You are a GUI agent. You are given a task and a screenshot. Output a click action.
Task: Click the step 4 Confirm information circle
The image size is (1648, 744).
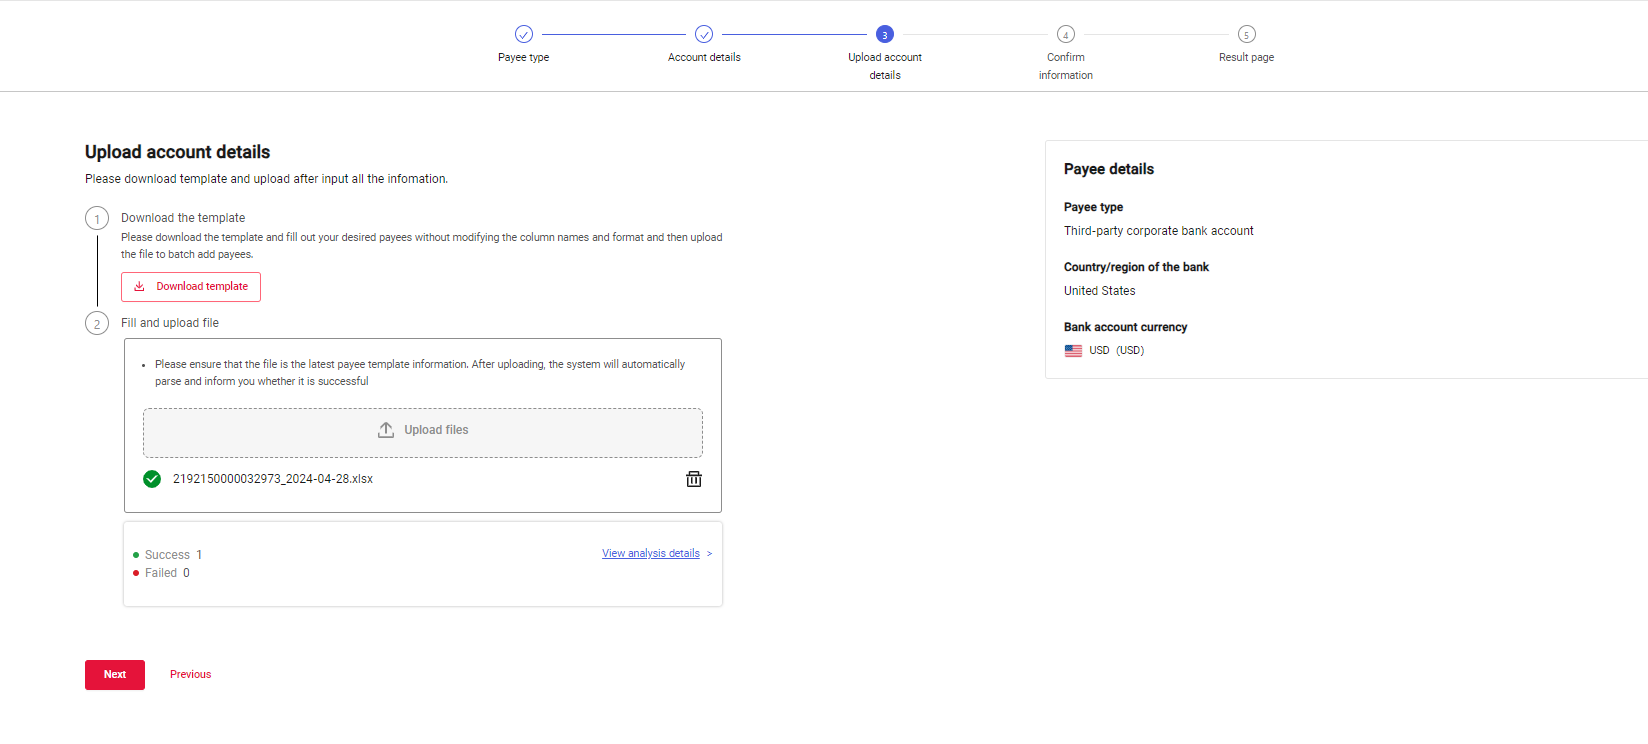1066,34
